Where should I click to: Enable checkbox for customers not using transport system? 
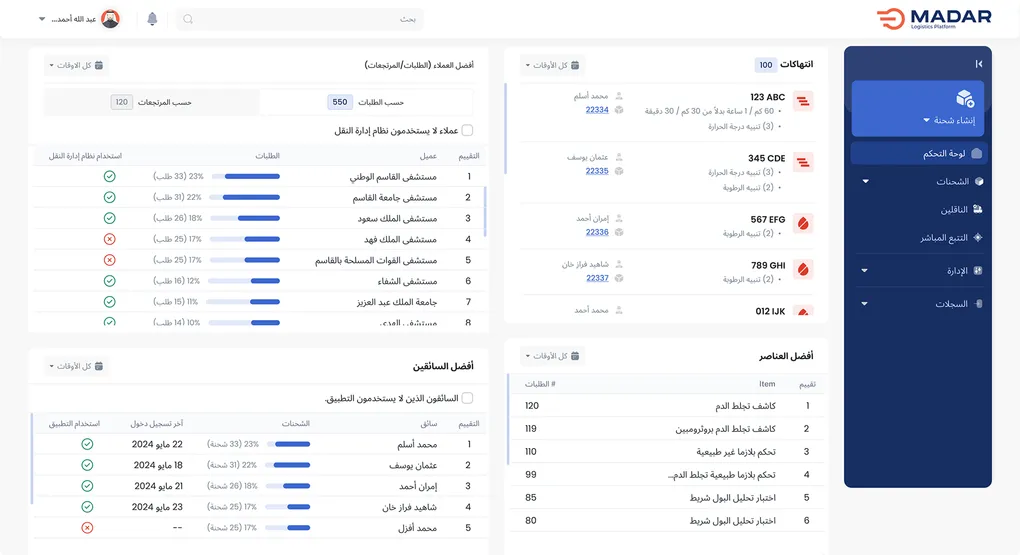click(x=467, y=130)
